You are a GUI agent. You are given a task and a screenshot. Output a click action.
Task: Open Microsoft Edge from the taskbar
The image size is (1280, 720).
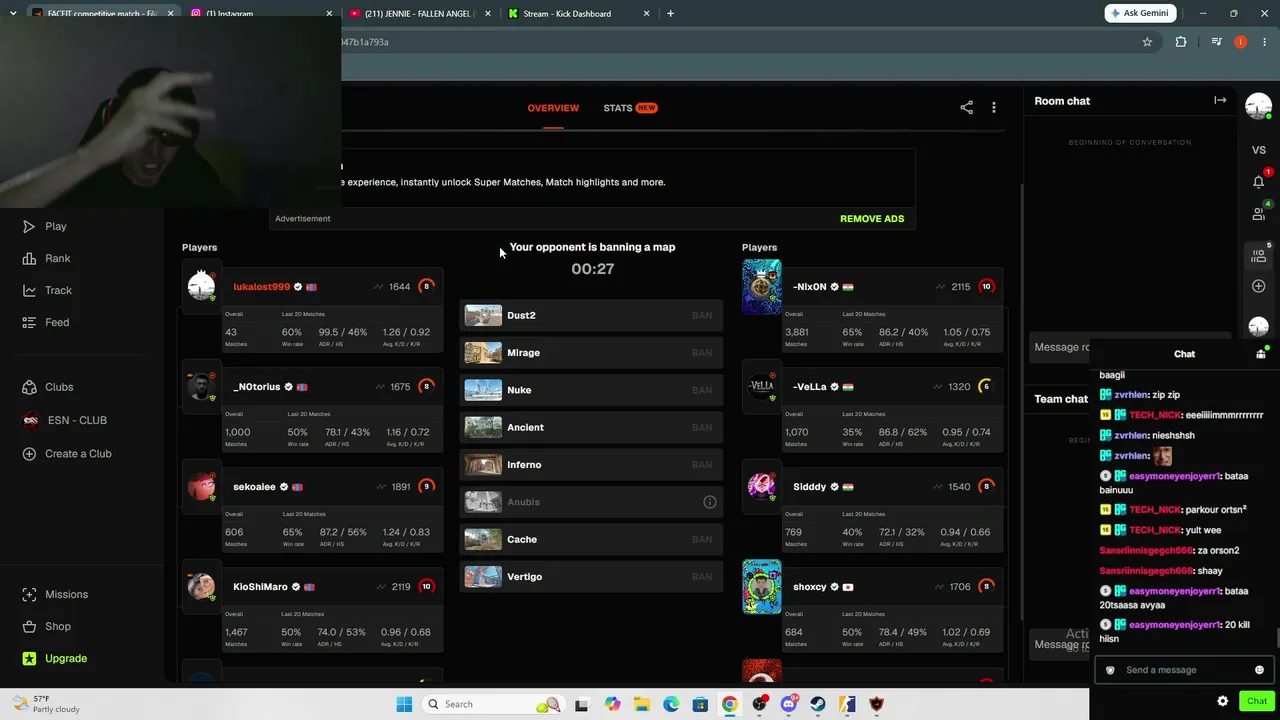point(671,704)
